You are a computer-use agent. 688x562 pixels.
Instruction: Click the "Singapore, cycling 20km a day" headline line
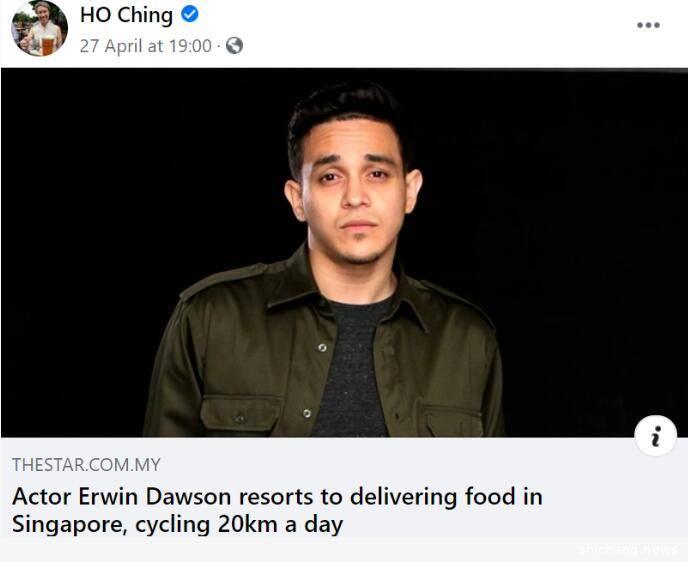click(x=177, y=524)
